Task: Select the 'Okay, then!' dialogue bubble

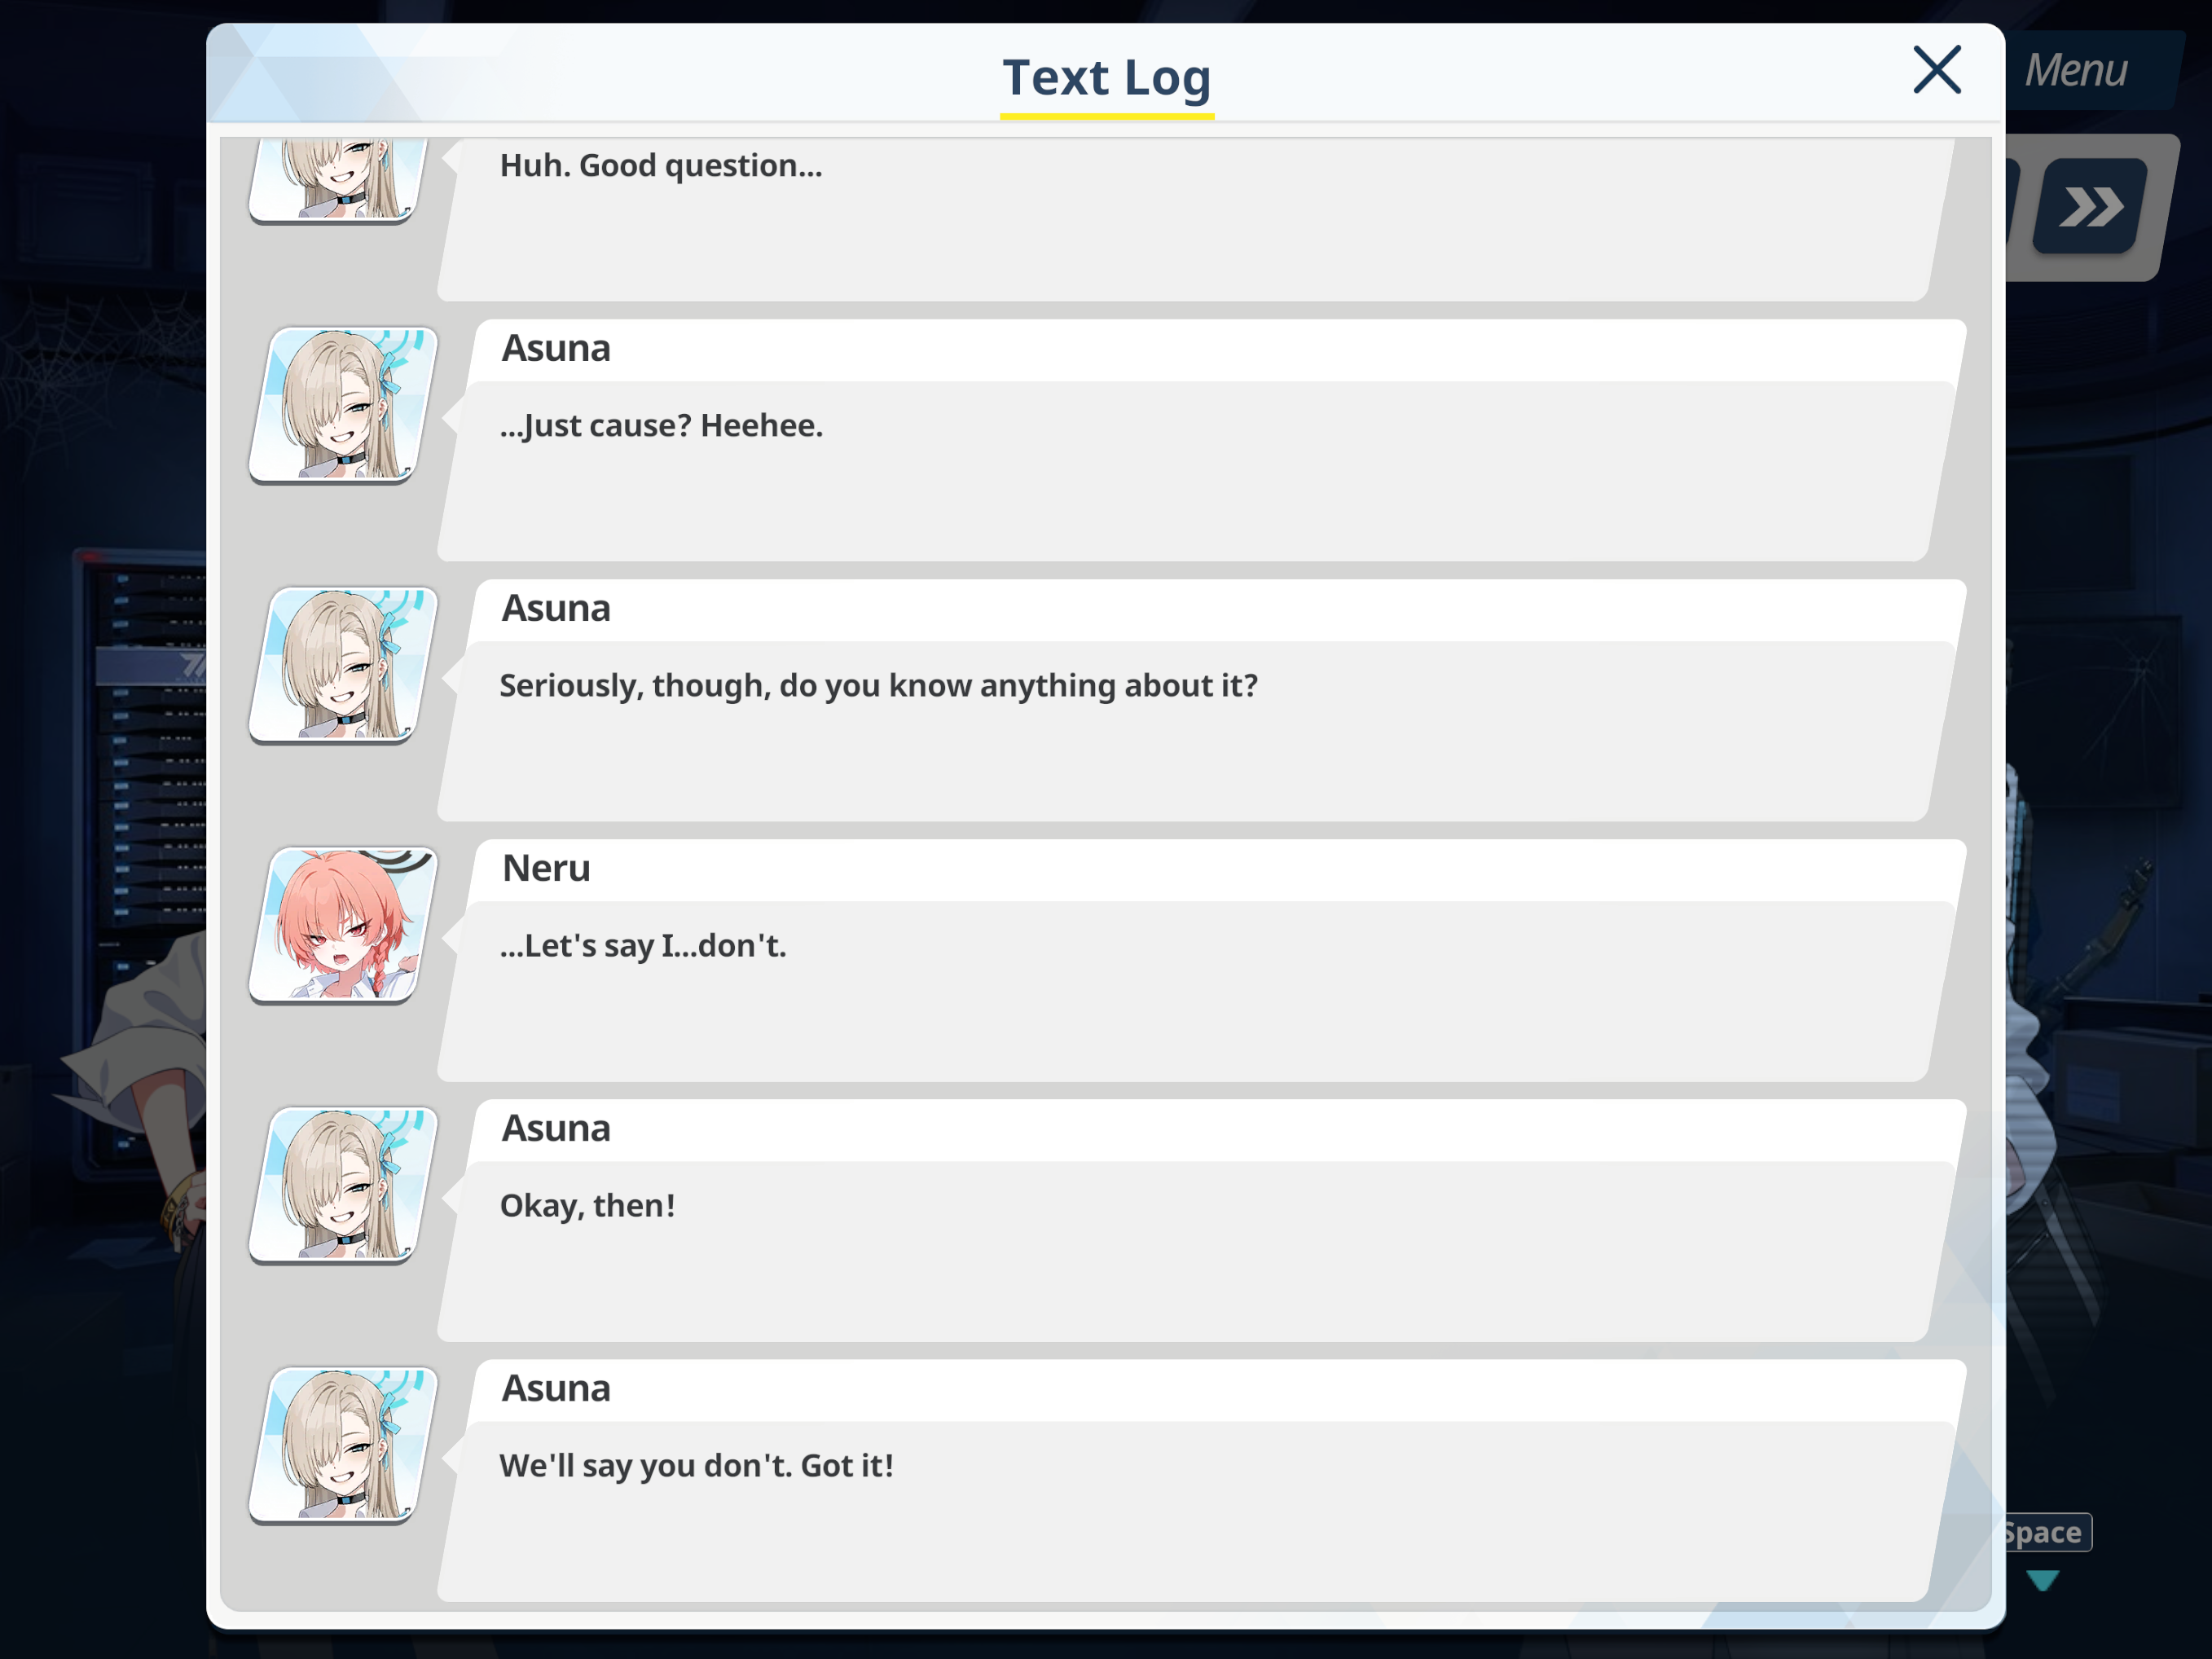Action: [1195, 1251]
